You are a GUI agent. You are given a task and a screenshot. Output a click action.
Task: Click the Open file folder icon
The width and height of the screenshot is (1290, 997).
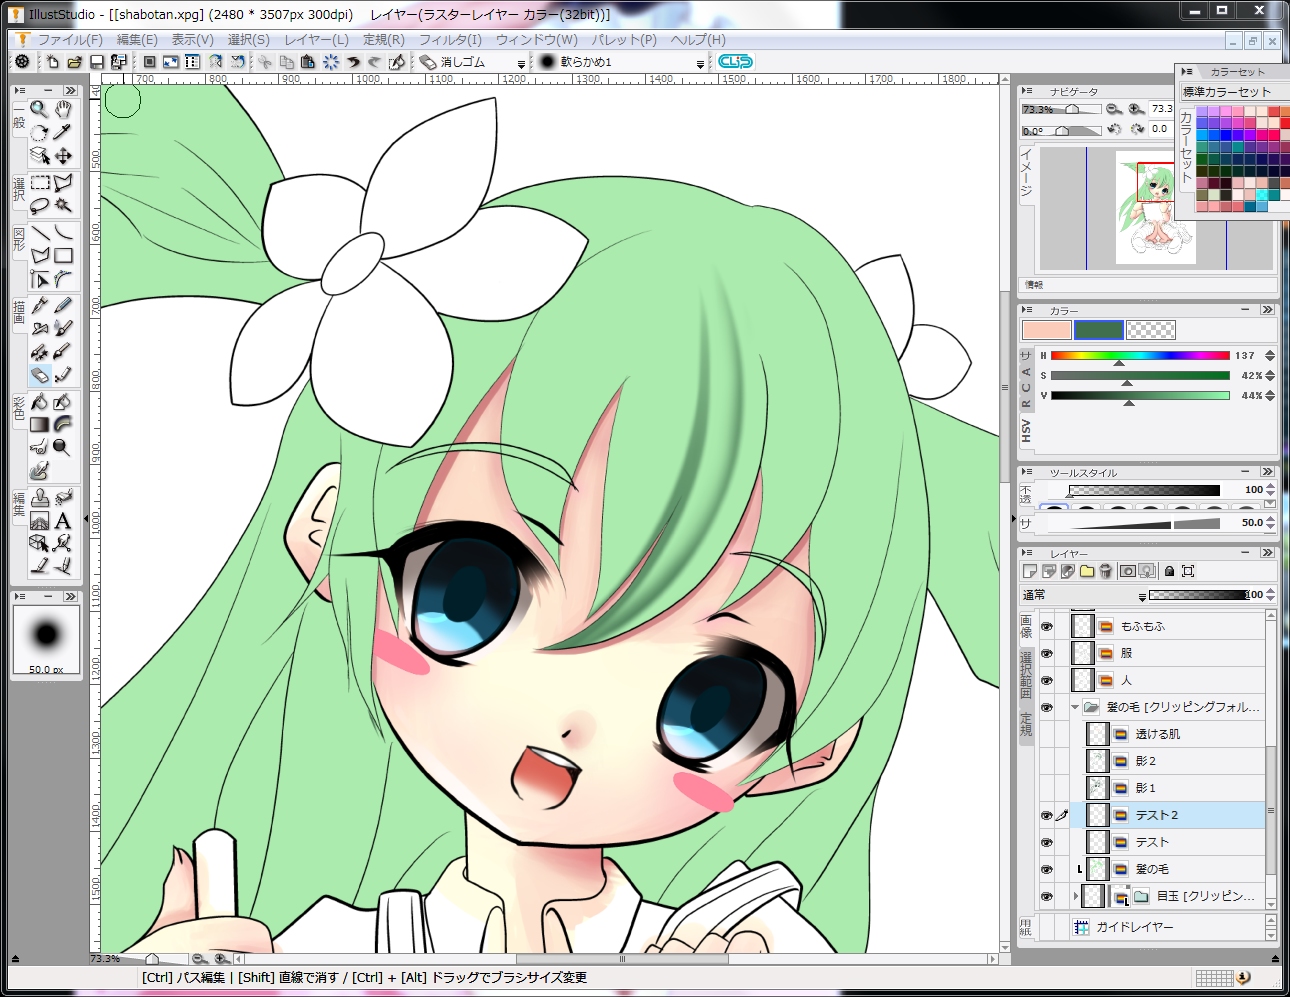click(75, 62)
